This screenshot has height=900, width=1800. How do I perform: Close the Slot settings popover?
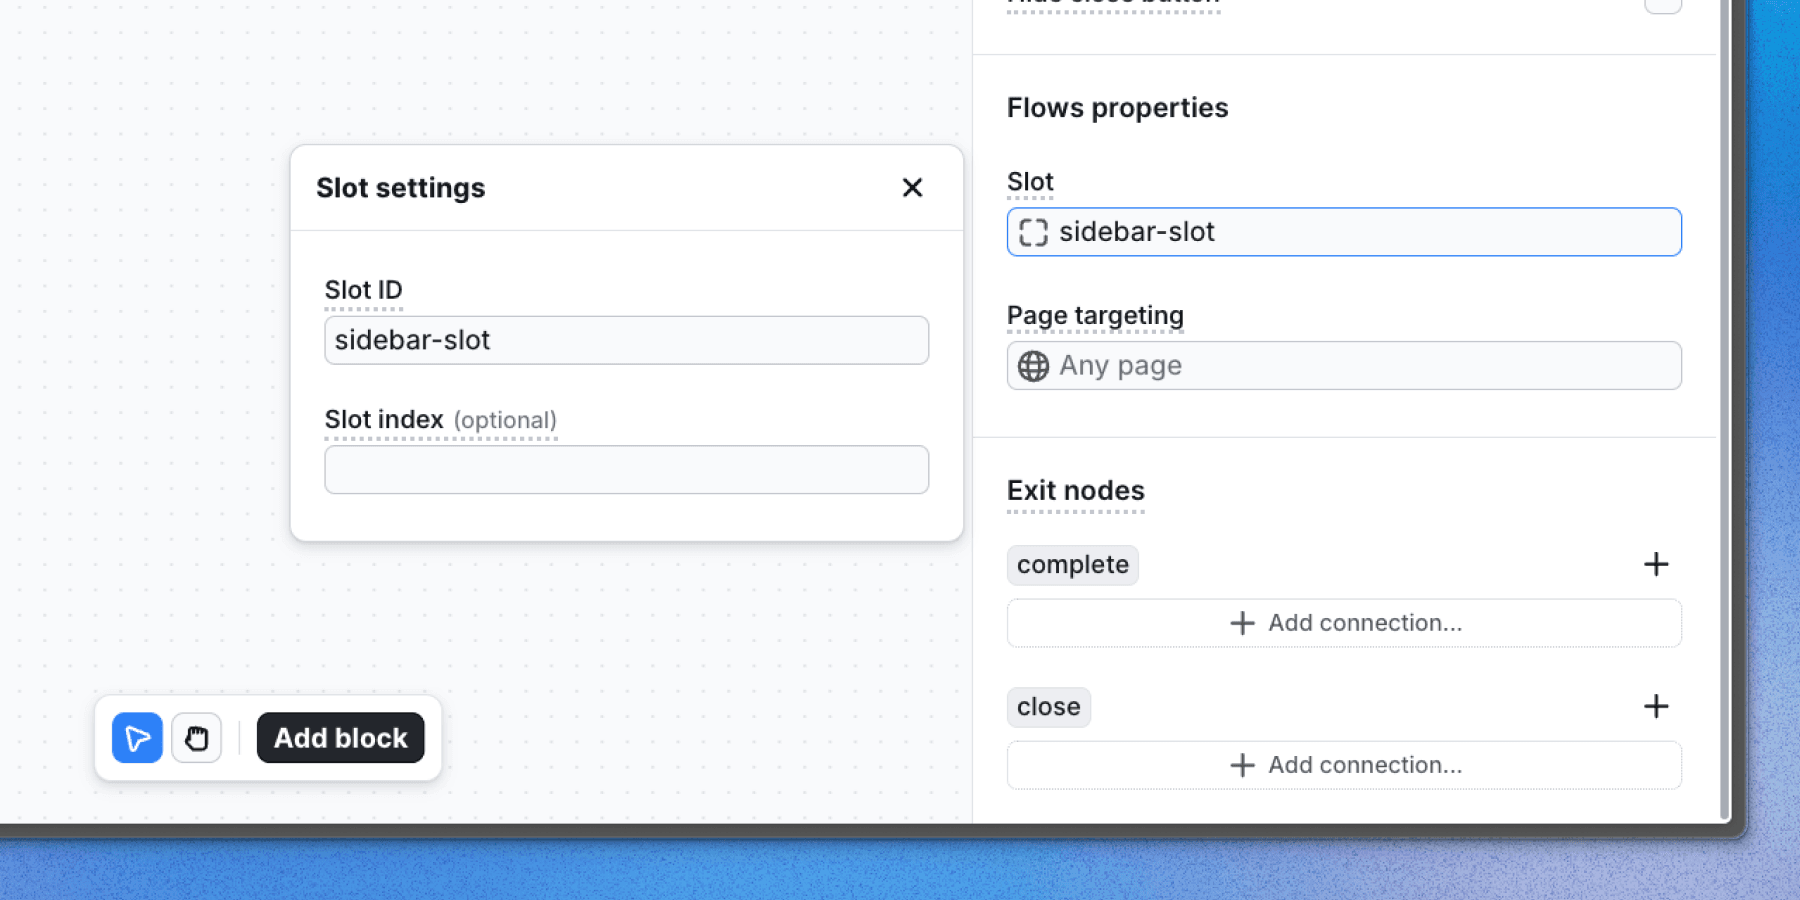click(911, 188)
